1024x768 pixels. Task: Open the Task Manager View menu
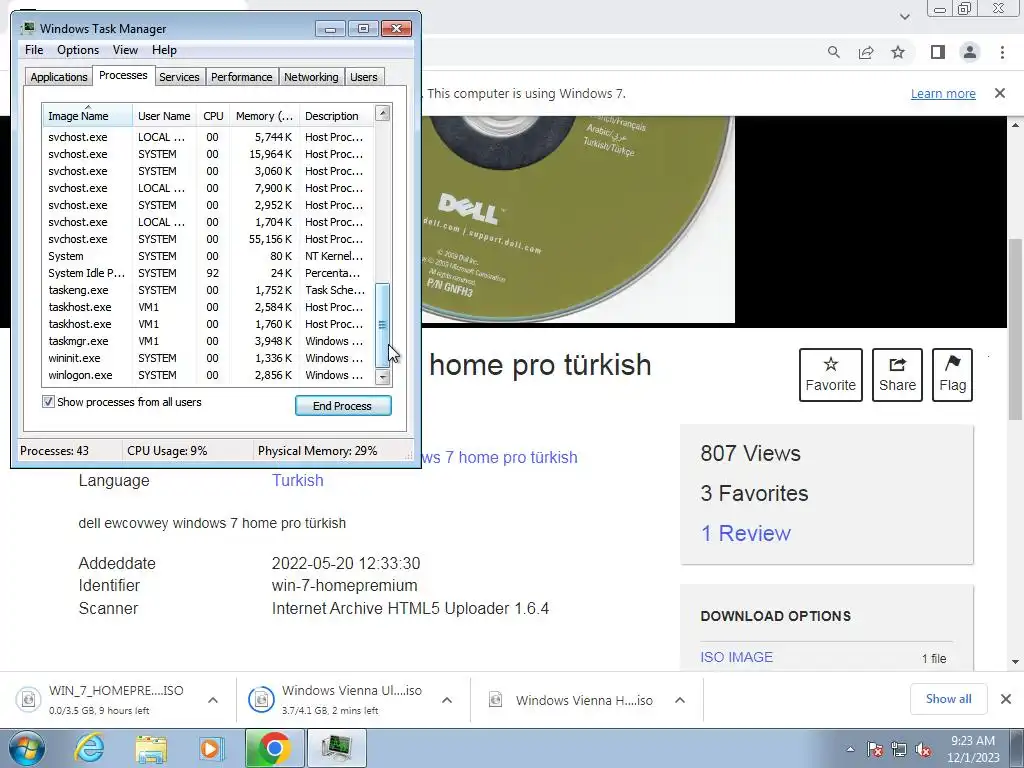[x=125, y=50]
